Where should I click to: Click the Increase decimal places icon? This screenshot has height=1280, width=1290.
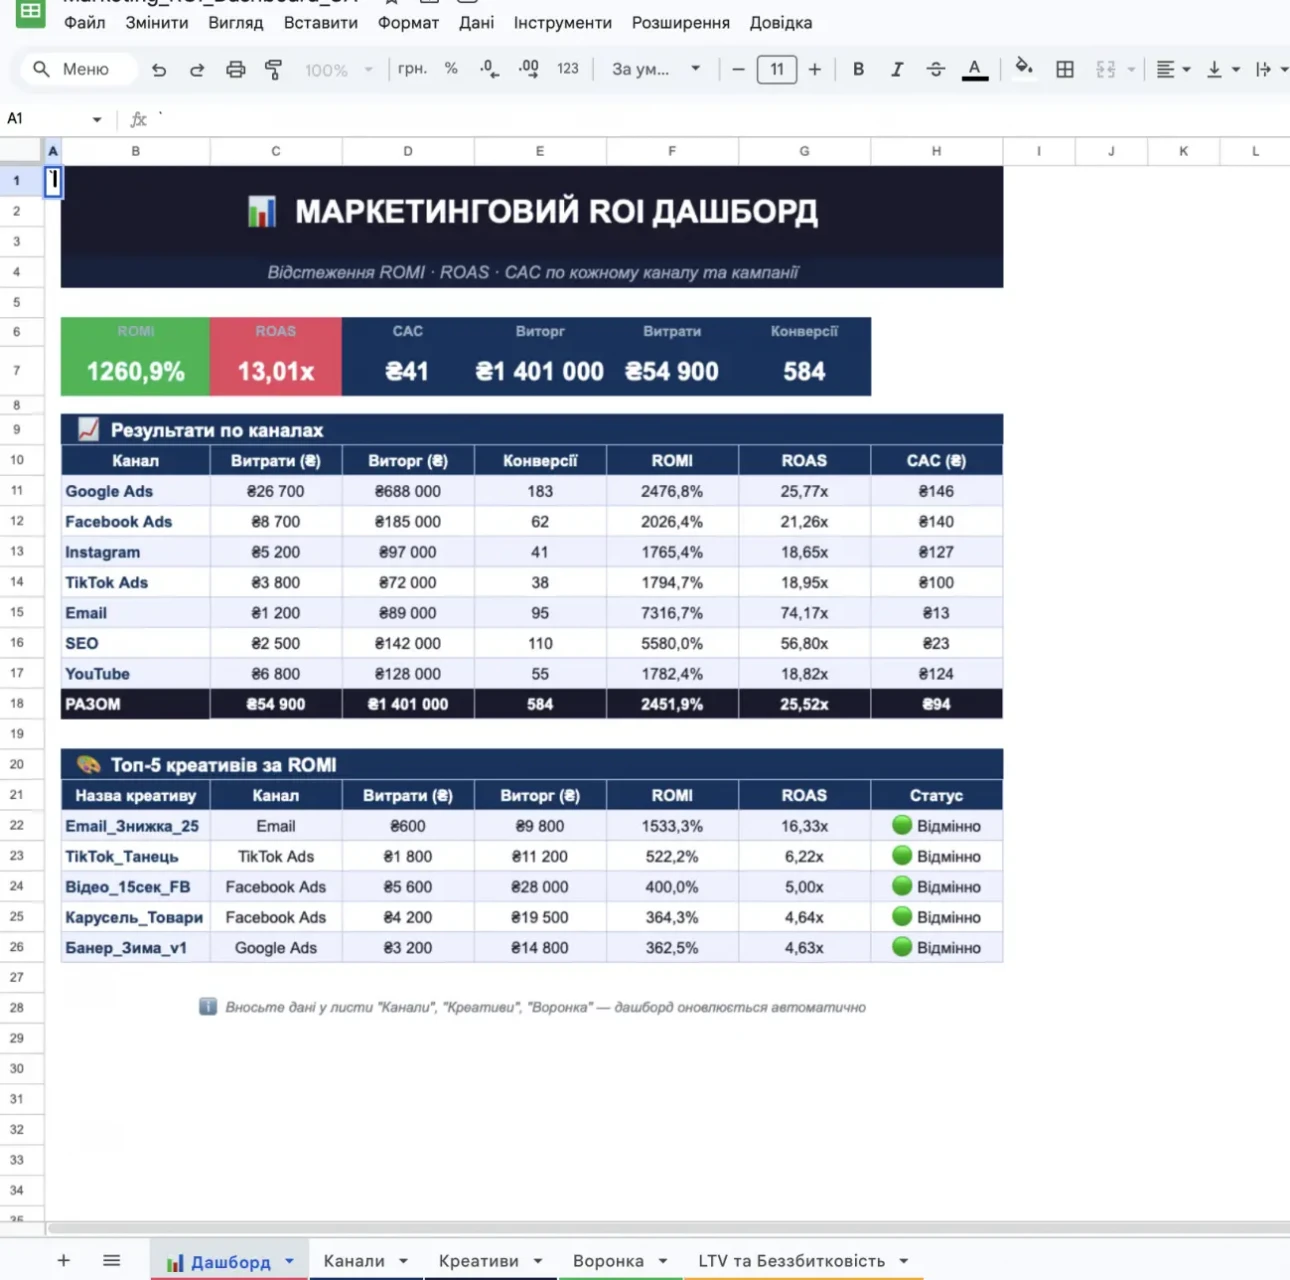[x=528, y=69]
